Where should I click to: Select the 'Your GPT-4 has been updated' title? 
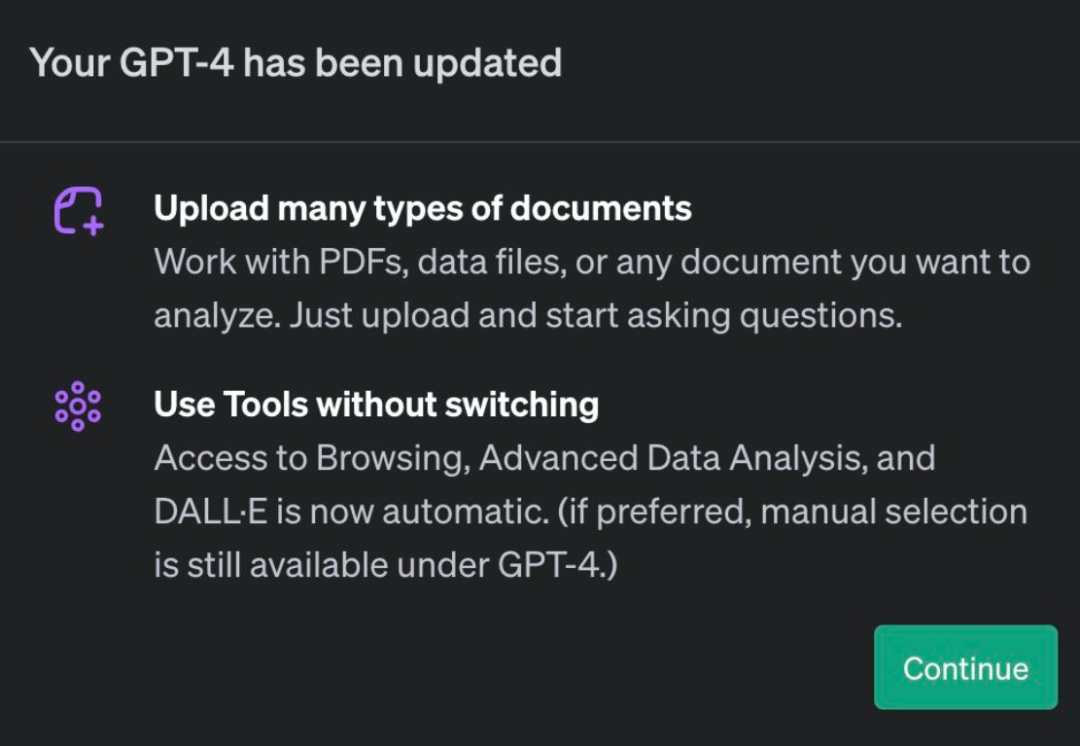click(295, 63)
